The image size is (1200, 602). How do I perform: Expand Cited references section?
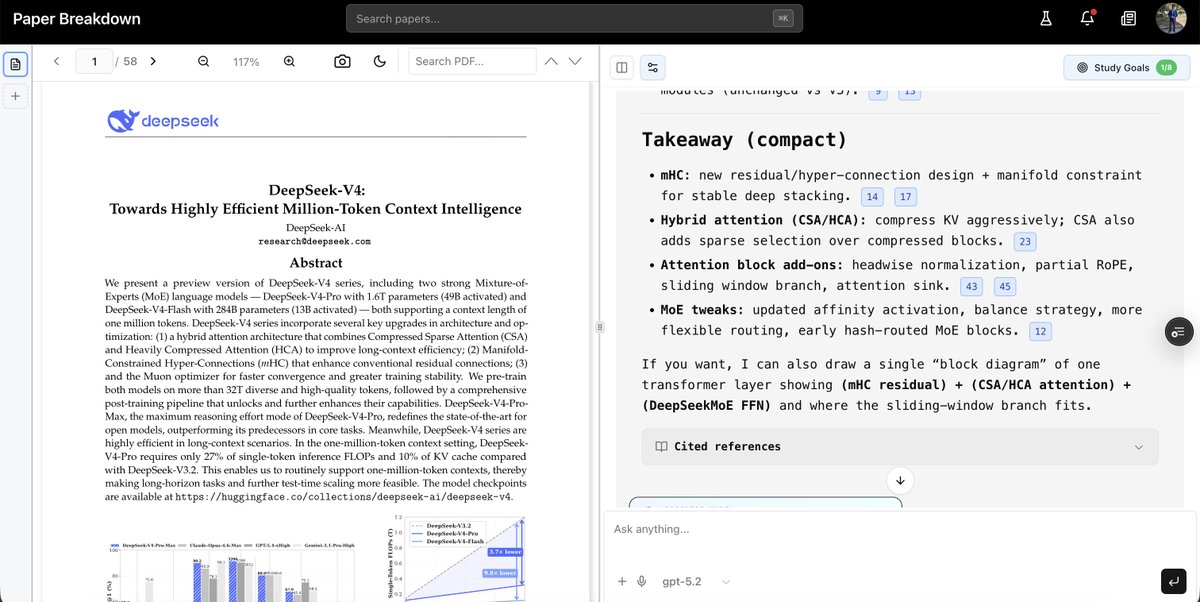900,447
